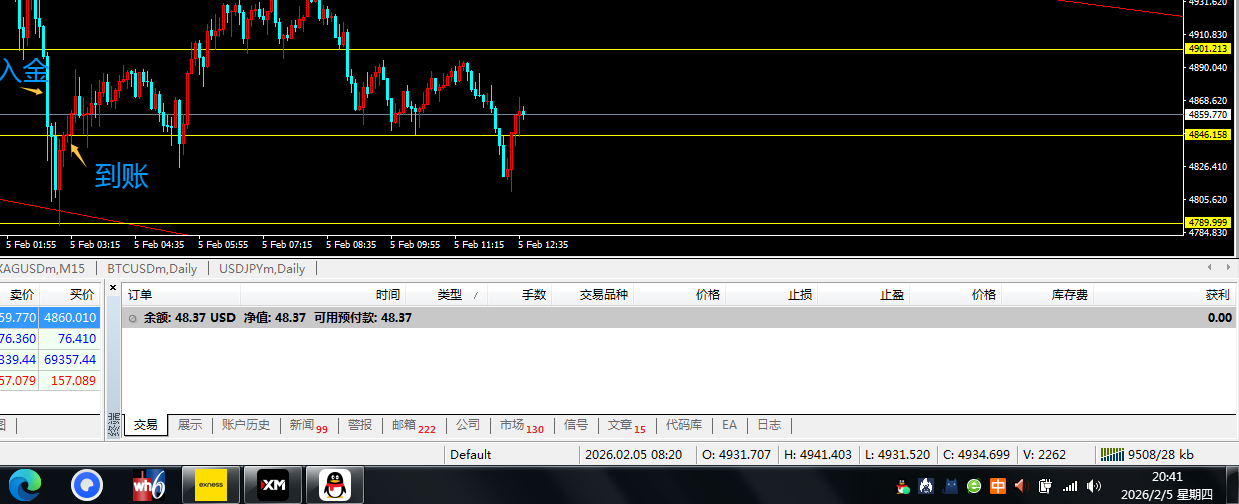Open Microsoft Edge from the taskbar

click(26, 485)
